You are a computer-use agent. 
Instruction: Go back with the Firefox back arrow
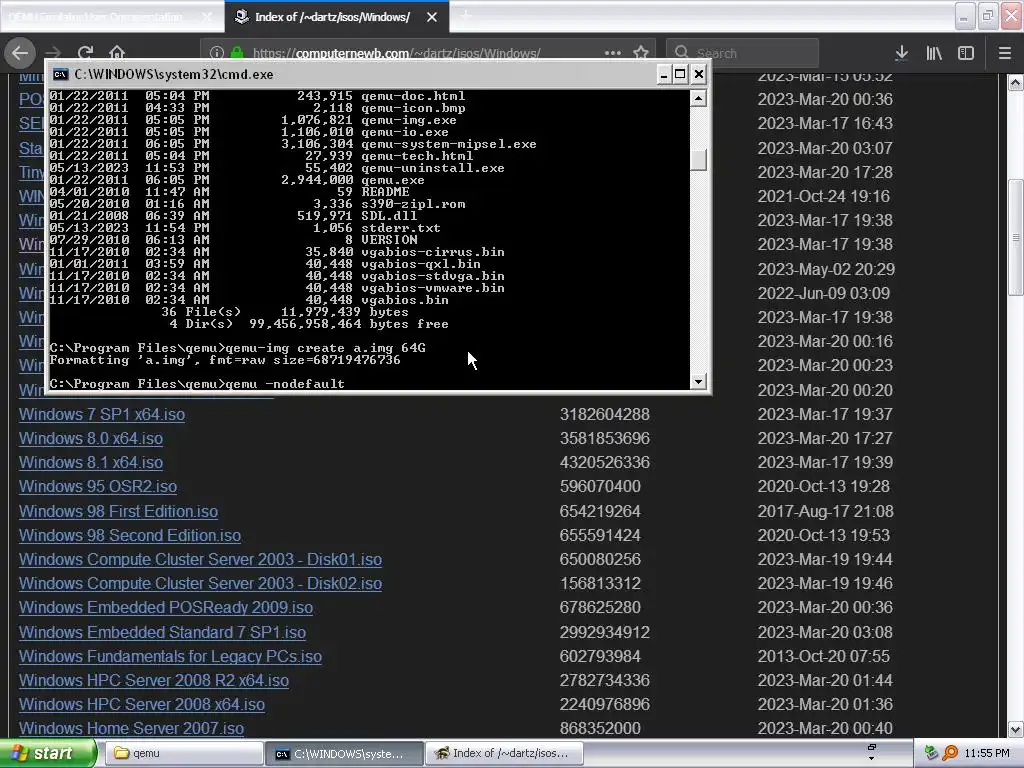point(20,53)
